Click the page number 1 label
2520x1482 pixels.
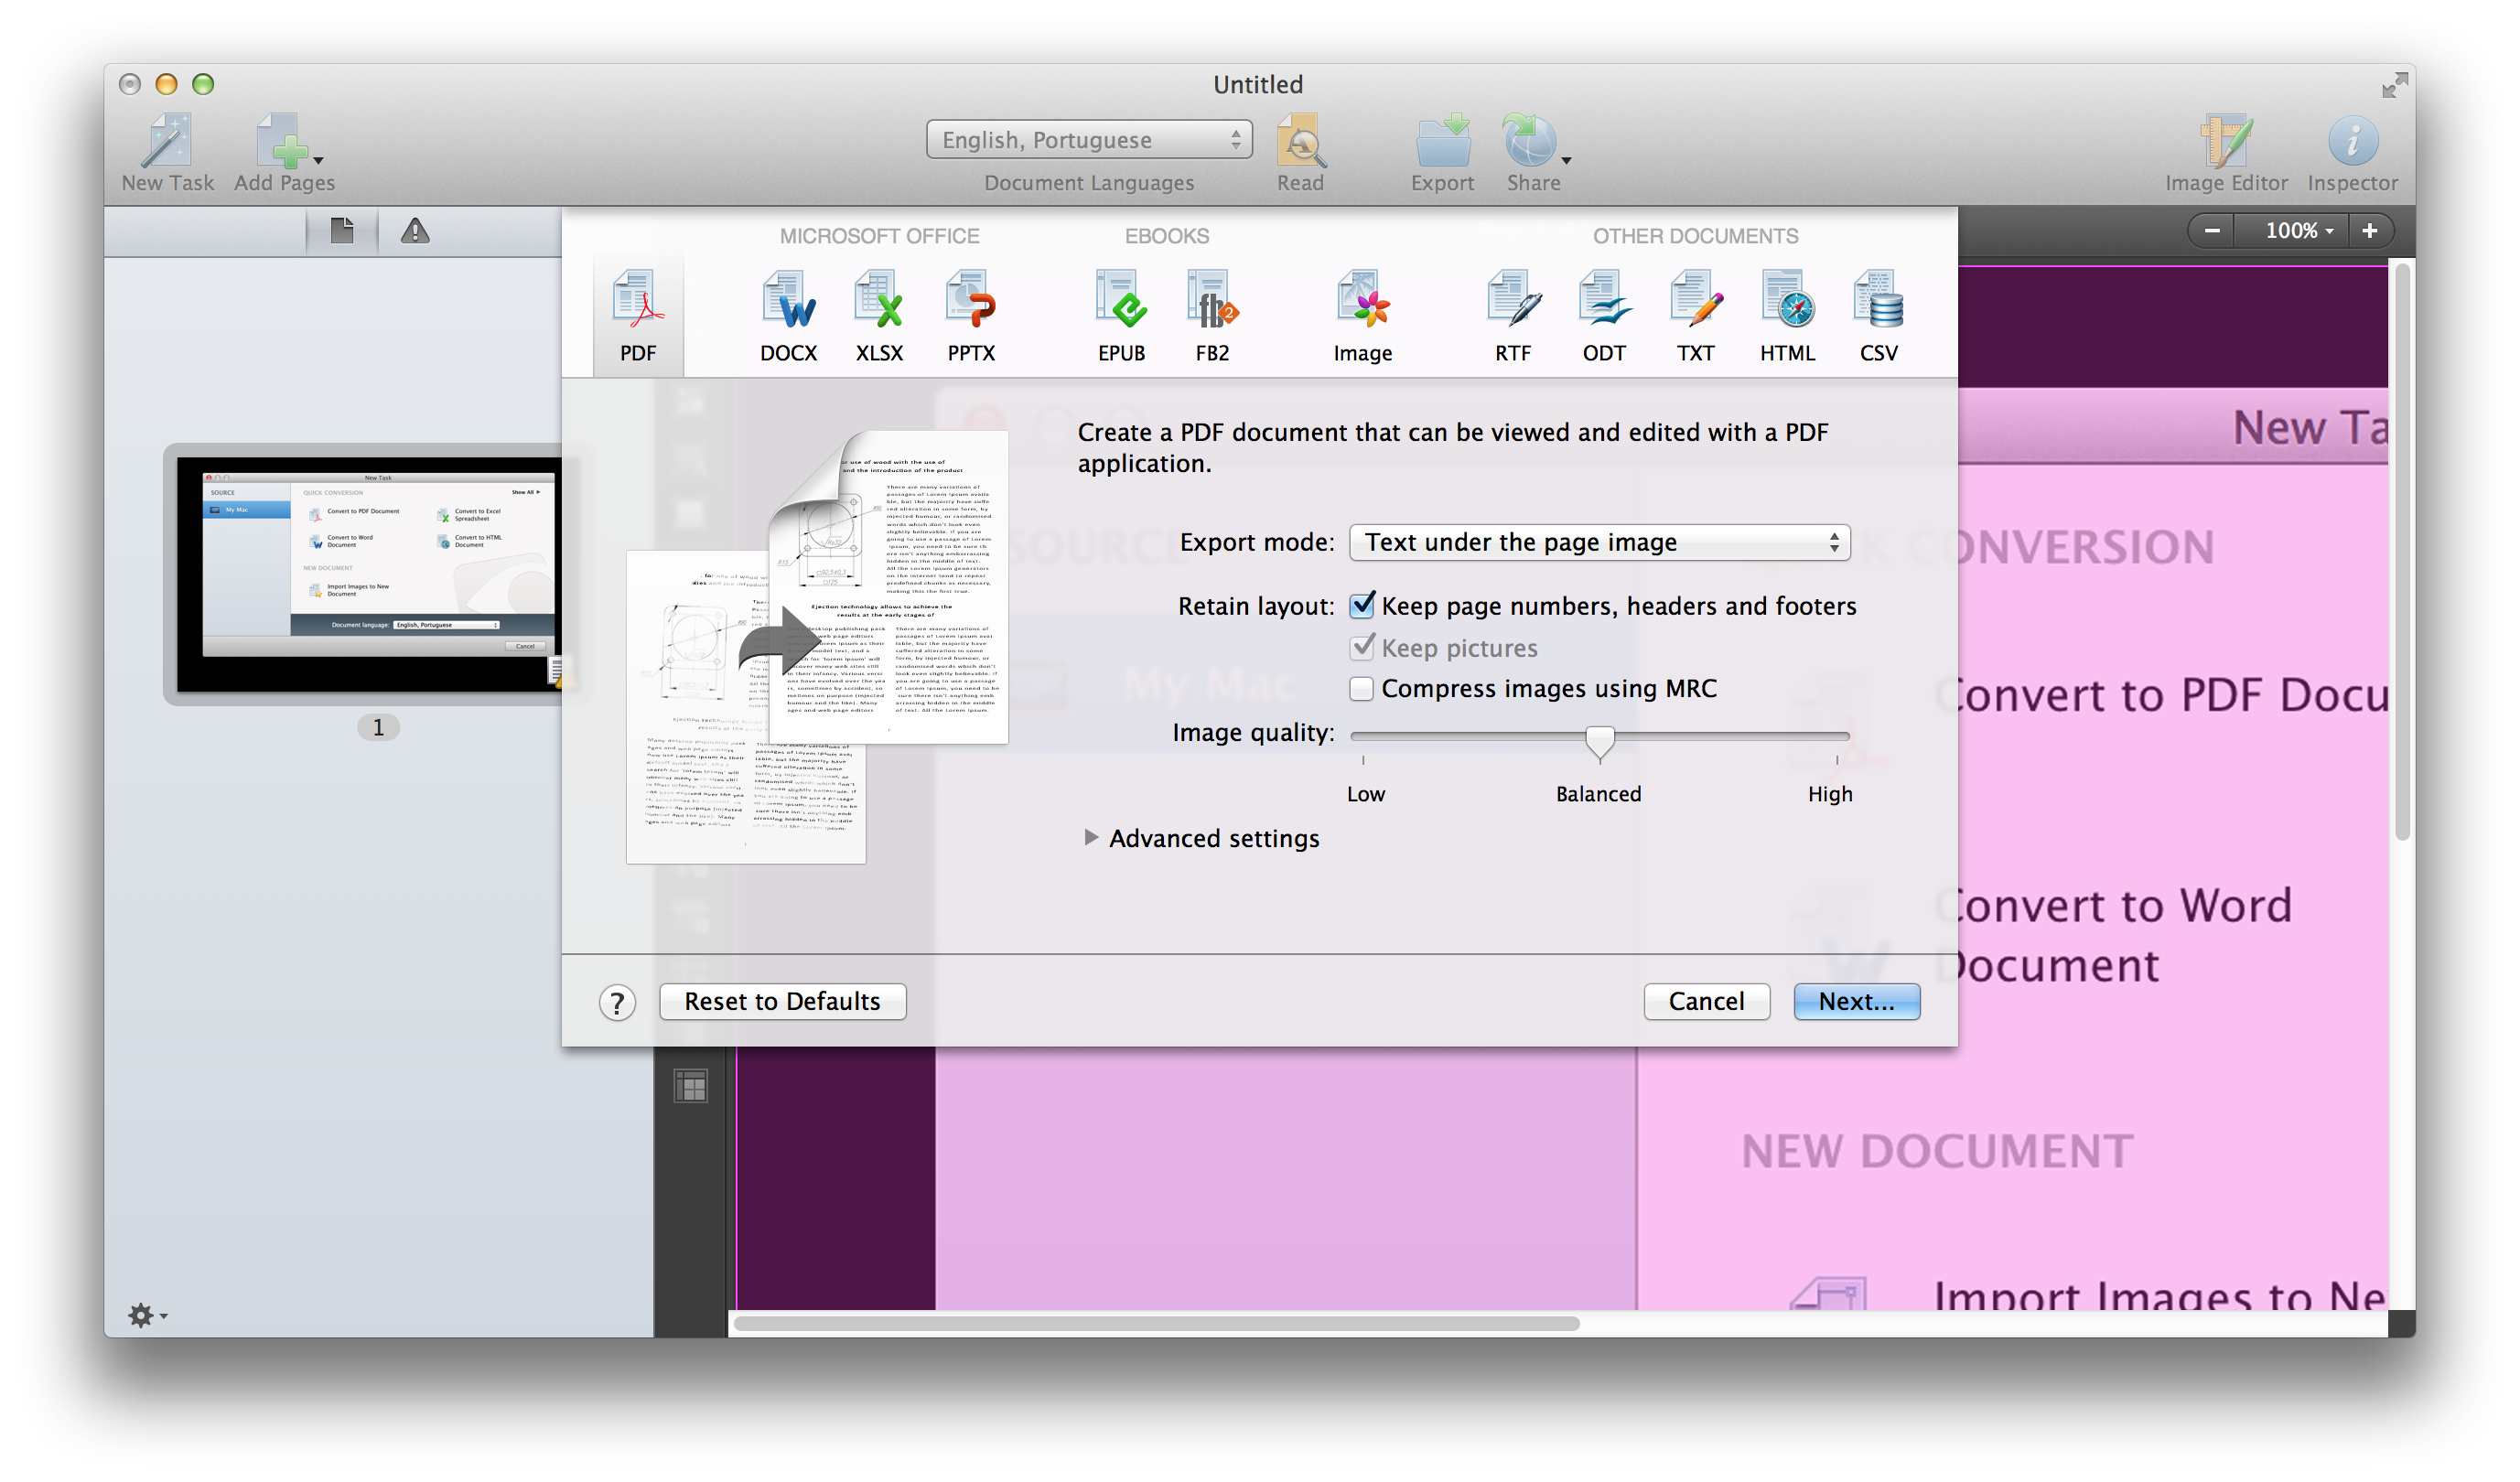[x=378, y=728]
